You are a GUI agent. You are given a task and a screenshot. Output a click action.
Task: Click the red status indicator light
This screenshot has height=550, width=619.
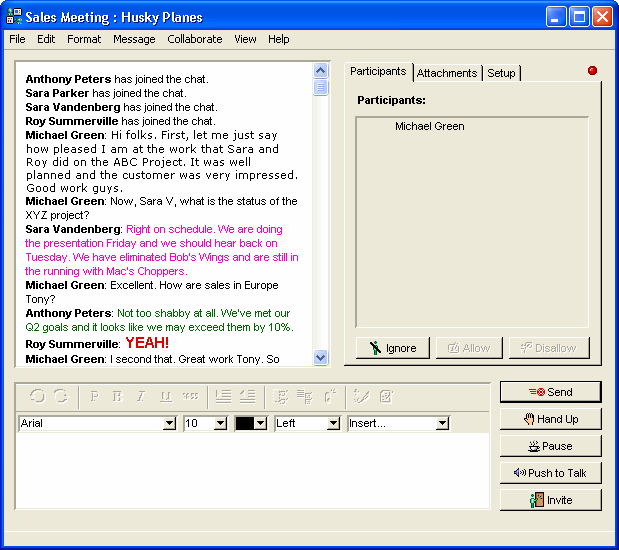click(x=592, y=71)
